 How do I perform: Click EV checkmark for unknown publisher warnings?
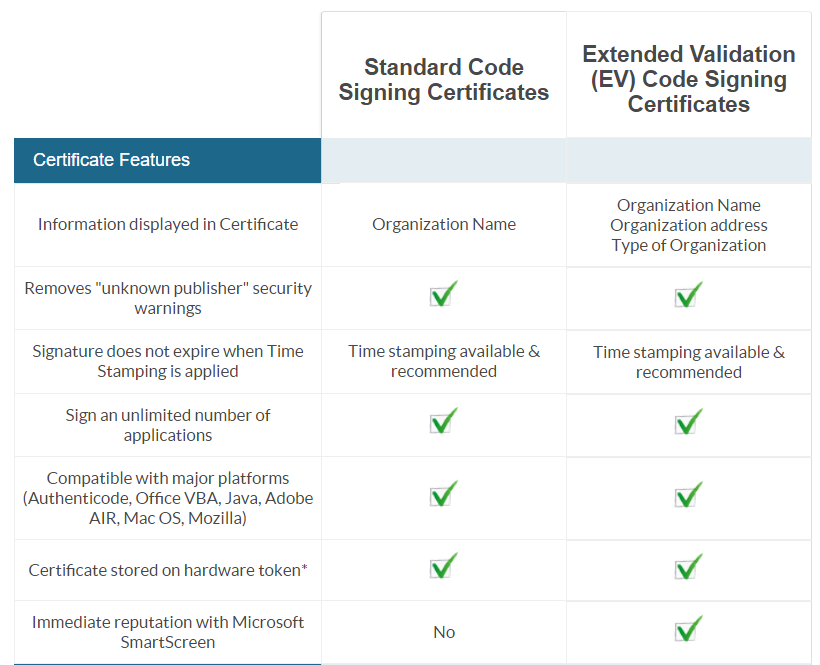tap(688, 295)
